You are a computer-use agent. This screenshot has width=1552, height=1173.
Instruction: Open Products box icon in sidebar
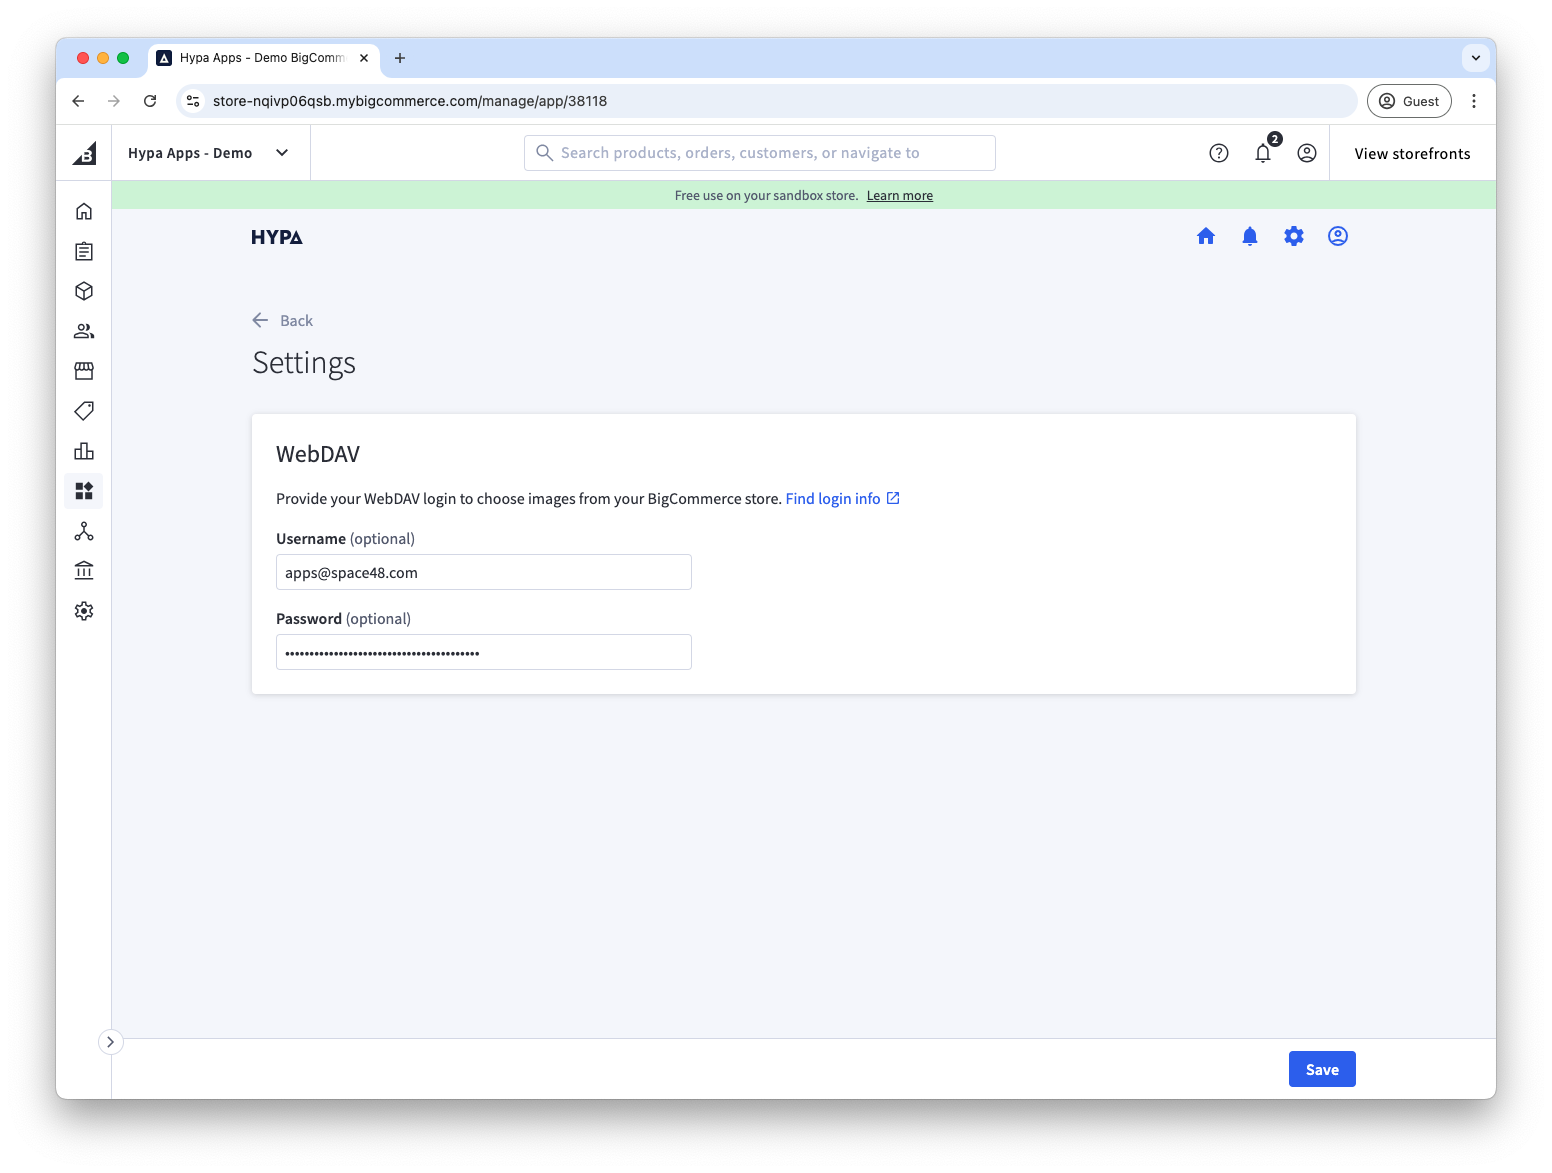pos(84,291)
